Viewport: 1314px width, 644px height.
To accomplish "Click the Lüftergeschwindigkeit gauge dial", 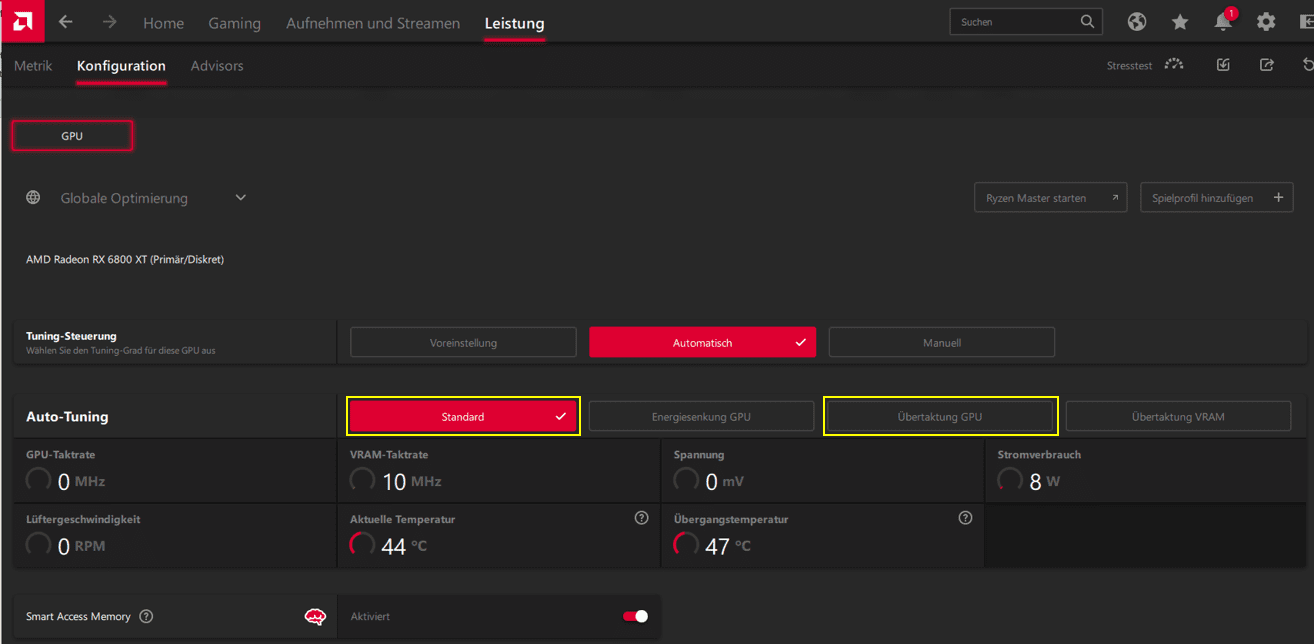I will click(x=38, y=545).
